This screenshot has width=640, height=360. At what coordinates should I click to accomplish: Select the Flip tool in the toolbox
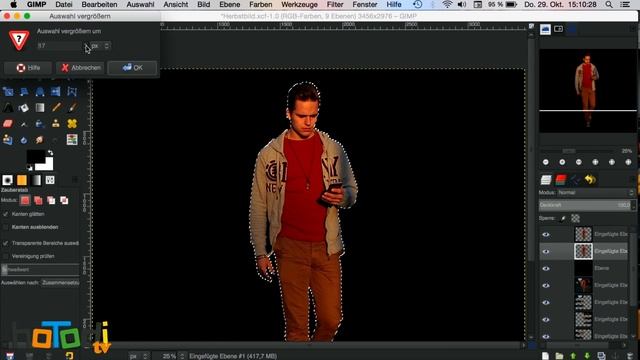[56, 91]
